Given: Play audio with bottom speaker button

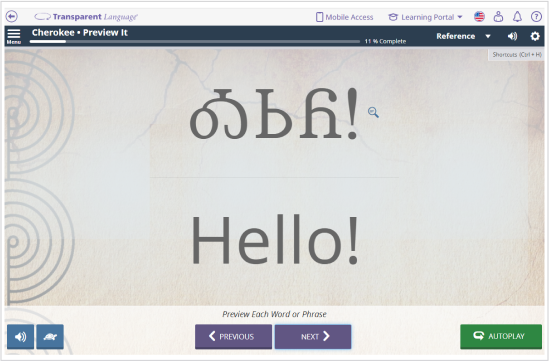Looking at the screenshot, I should pos(20,336).
